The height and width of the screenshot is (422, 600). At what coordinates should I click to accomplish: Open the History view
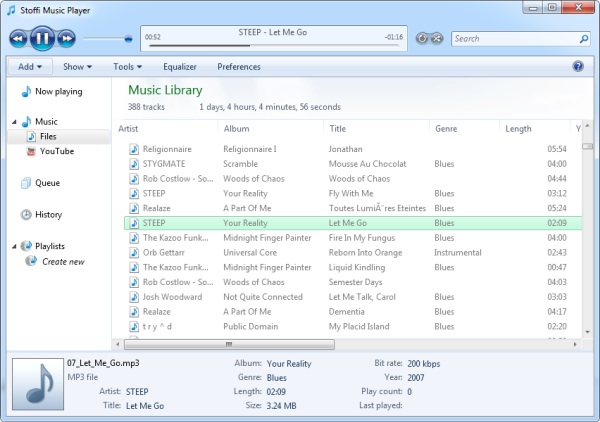point(48,215)
